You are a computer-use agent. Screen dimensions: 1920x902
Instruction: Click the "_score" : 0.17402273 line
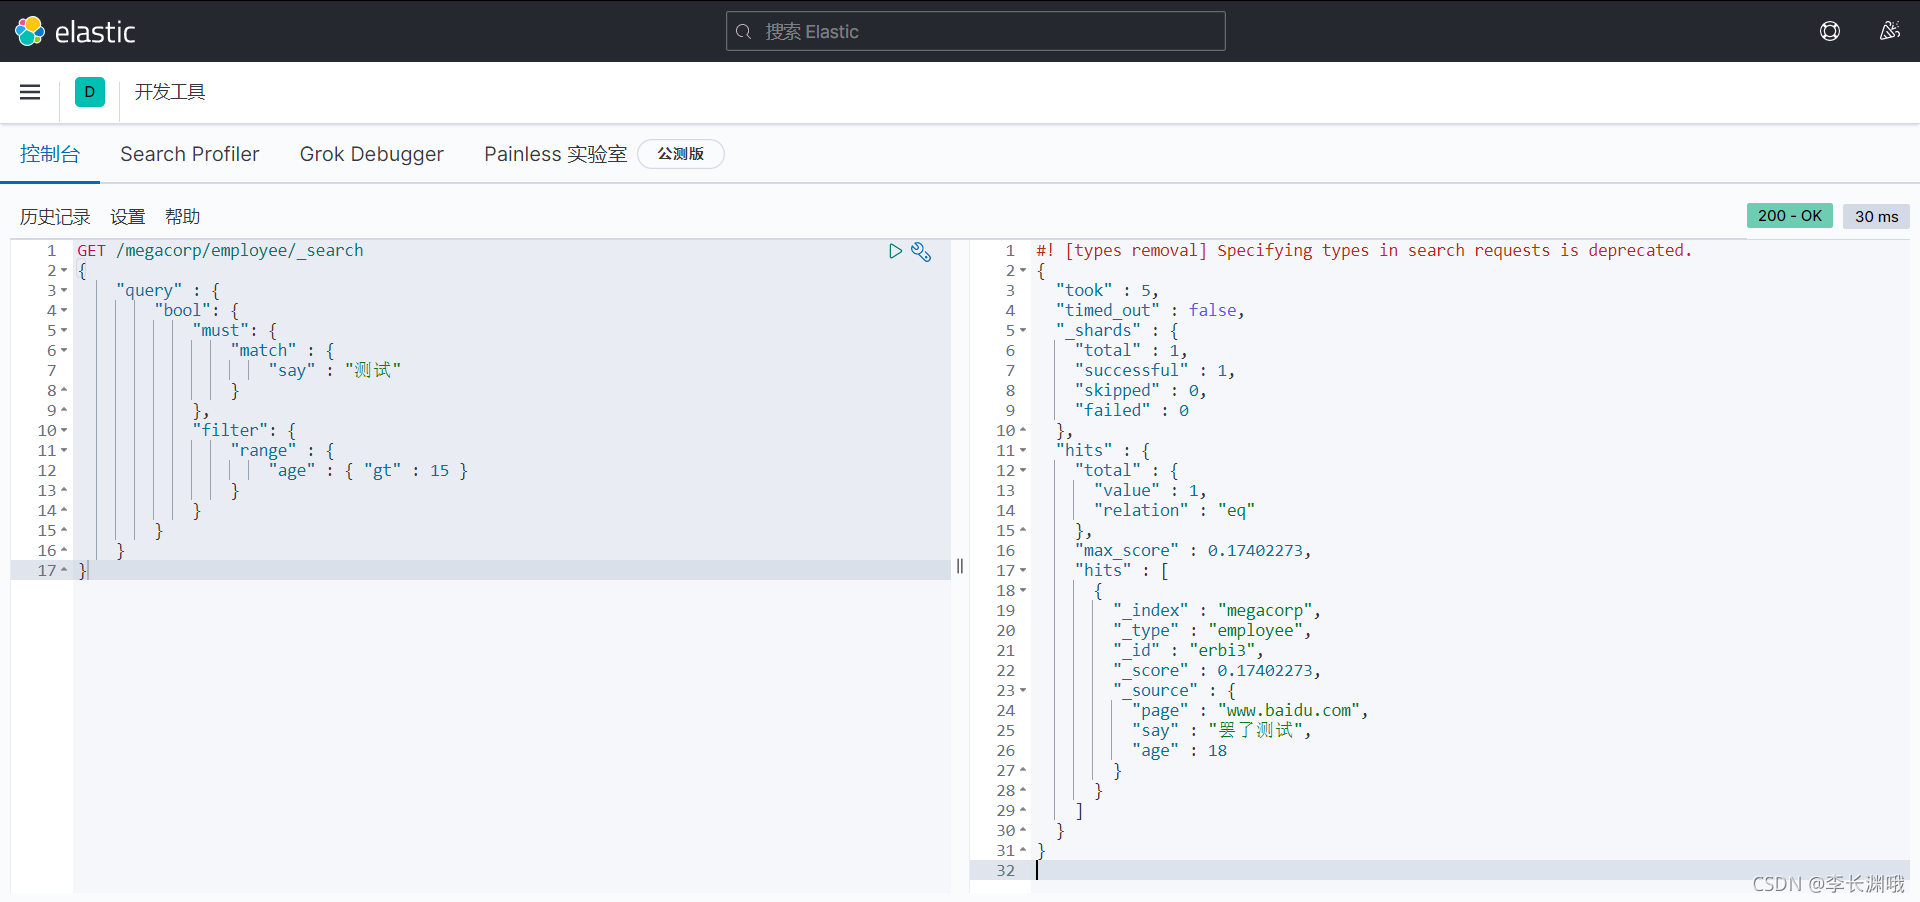1217,671
